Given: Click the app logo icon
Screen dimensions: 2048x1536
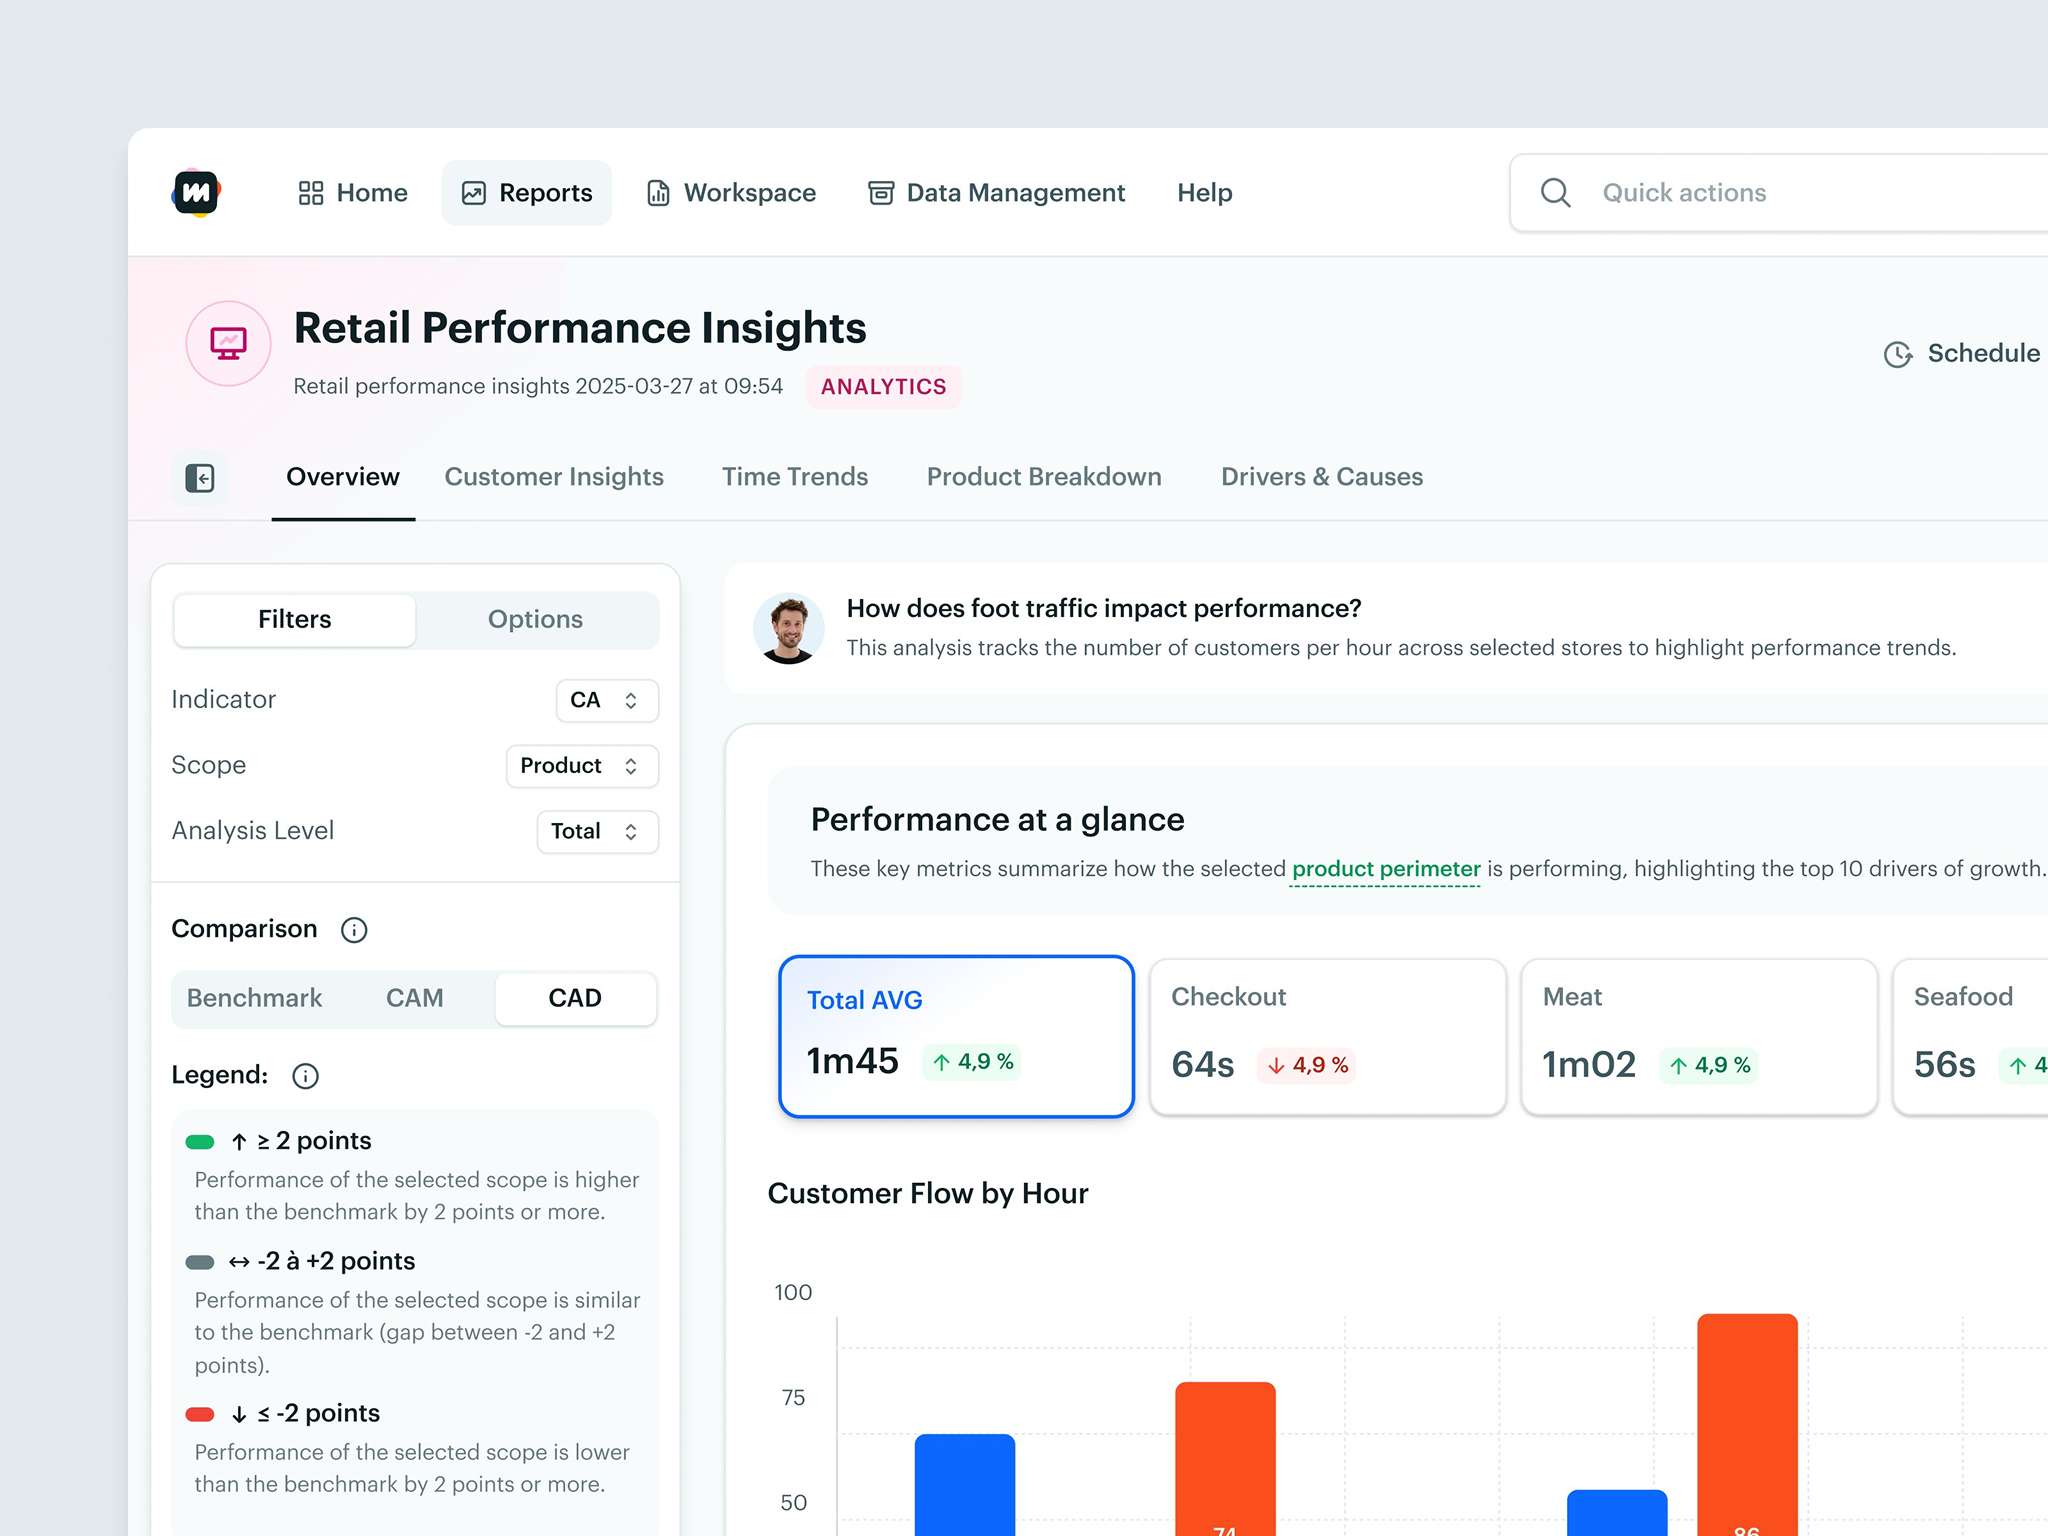Looking at the screenshot, I should coord(196,192).
